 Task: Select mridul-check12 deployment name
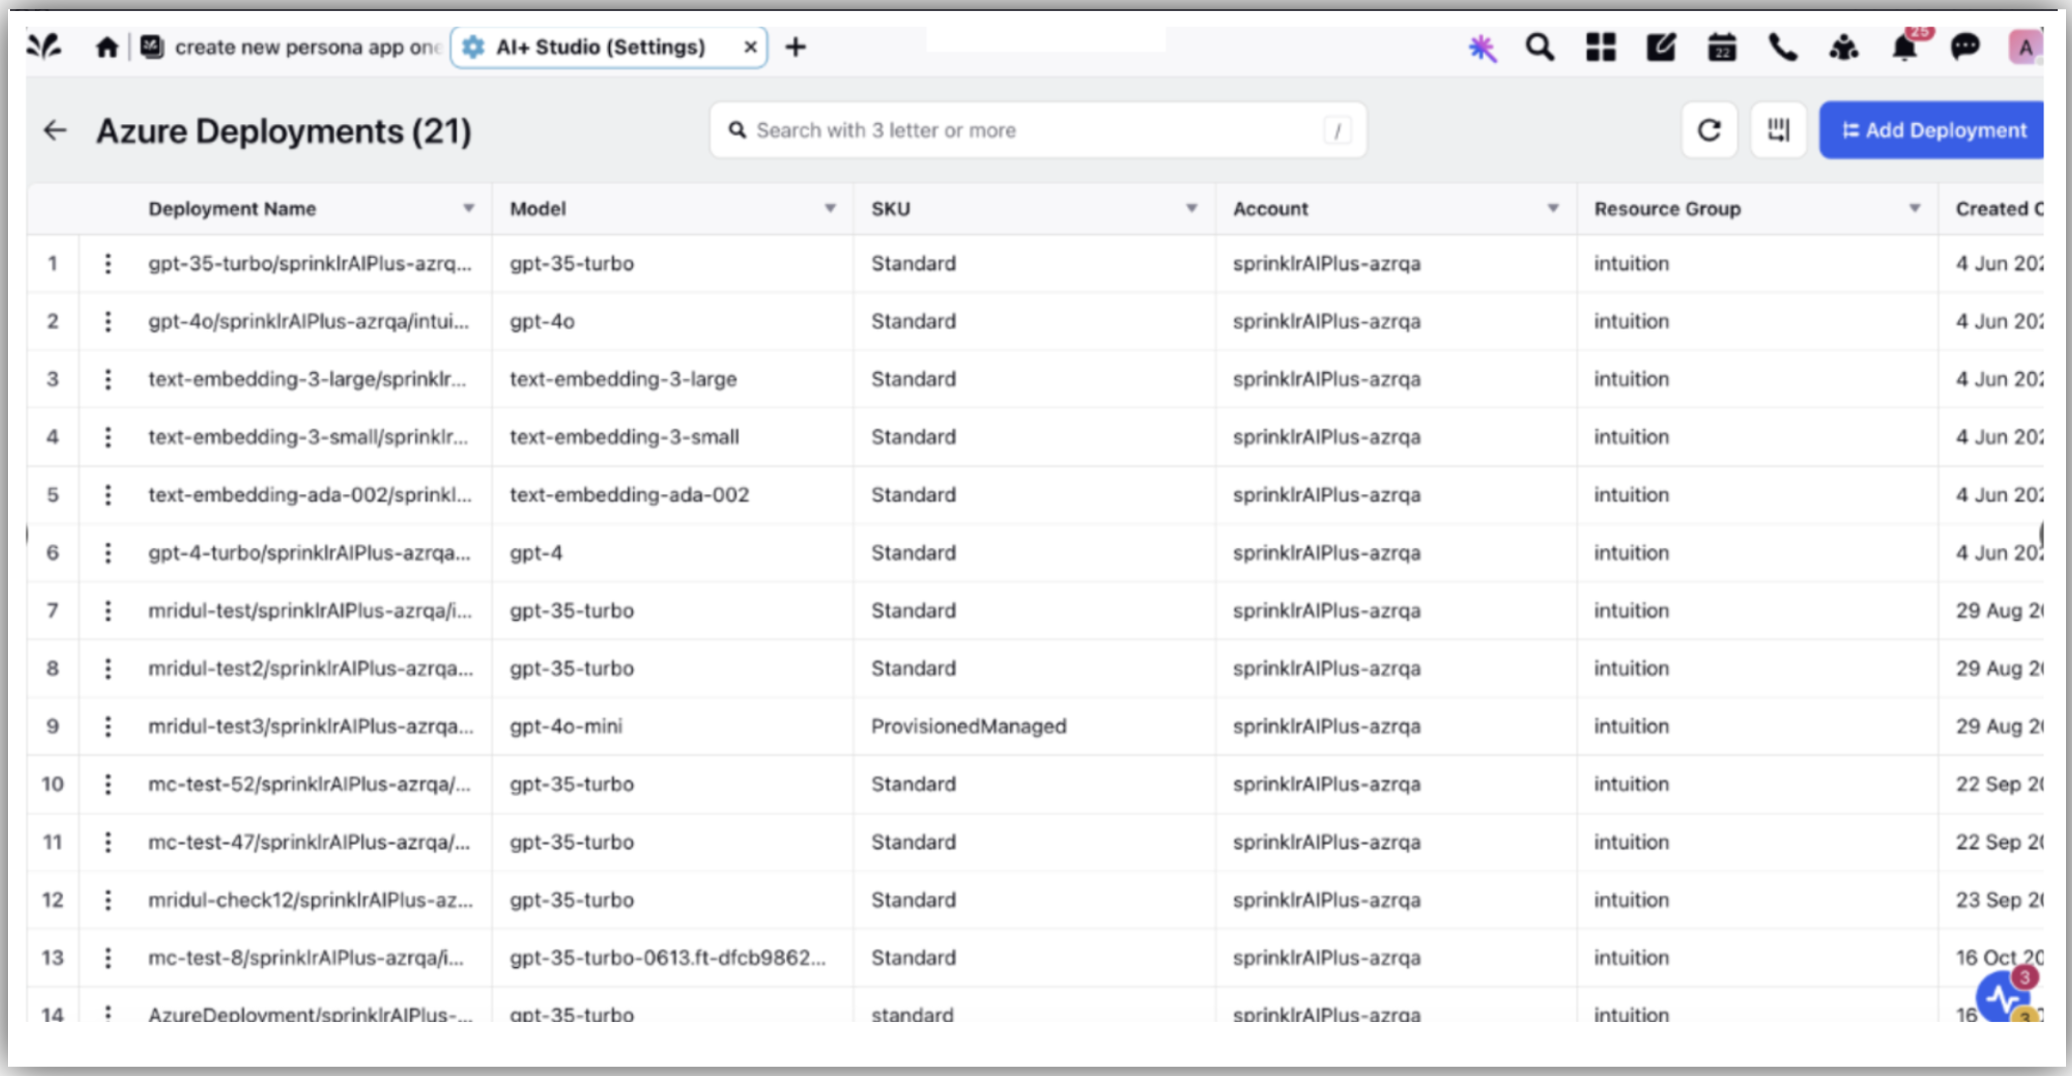point(310,900)
